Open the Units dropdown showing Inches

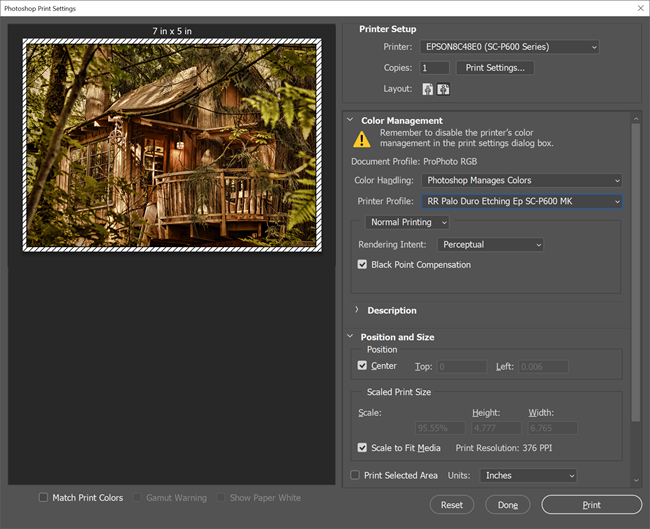(x=528, y=475)
